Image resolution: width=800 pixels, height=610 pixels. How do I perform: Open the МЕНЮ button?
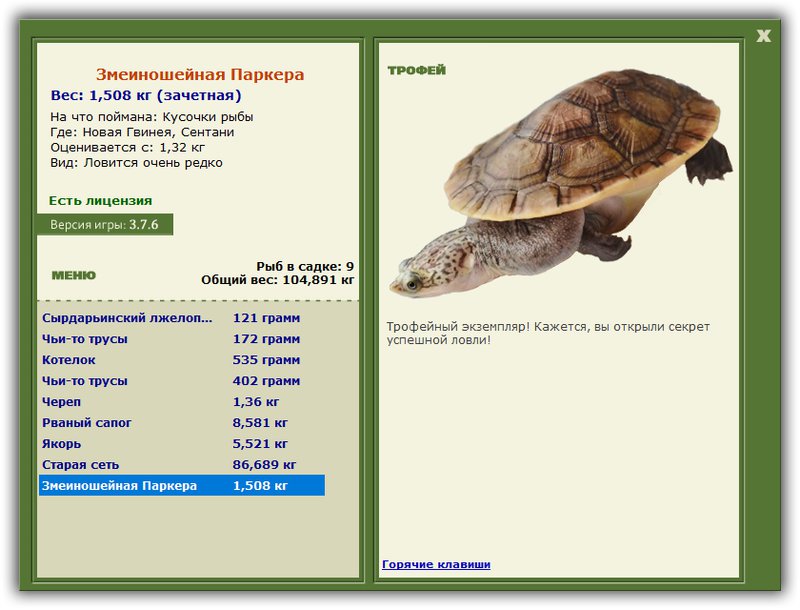coord(73,275)
